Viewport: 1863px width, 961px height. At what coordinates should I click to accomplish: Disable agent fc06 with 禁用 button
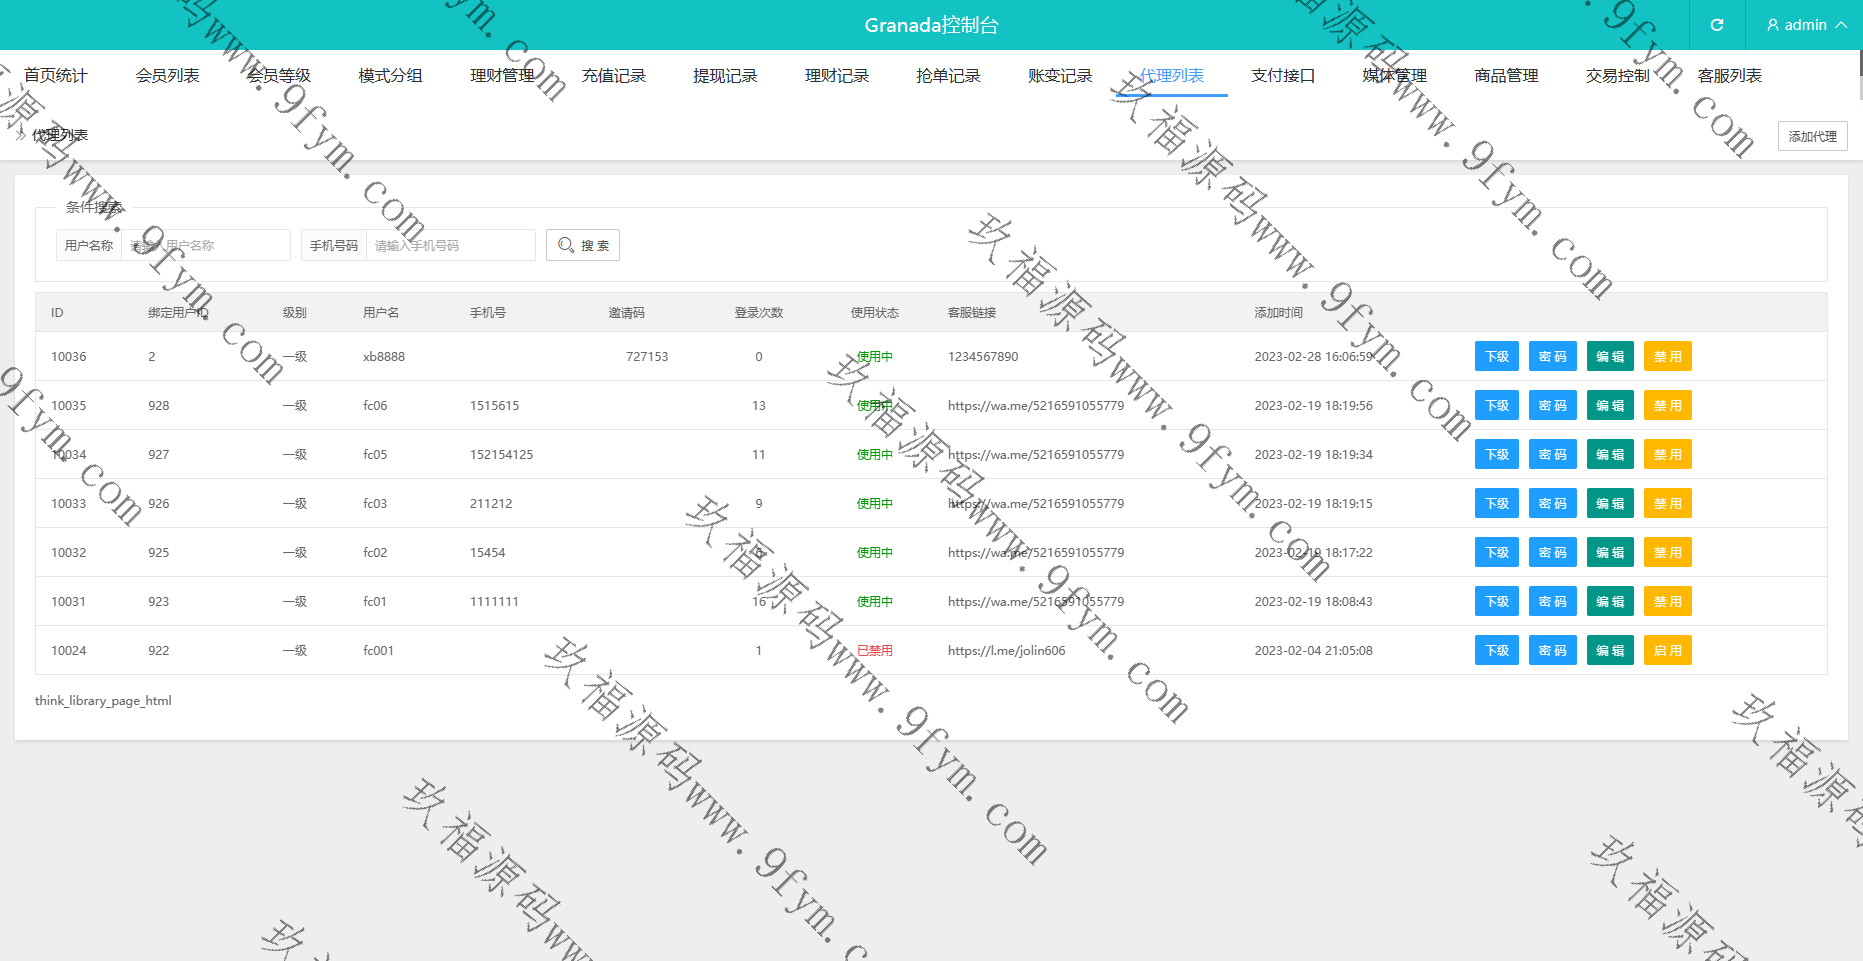1667,406
